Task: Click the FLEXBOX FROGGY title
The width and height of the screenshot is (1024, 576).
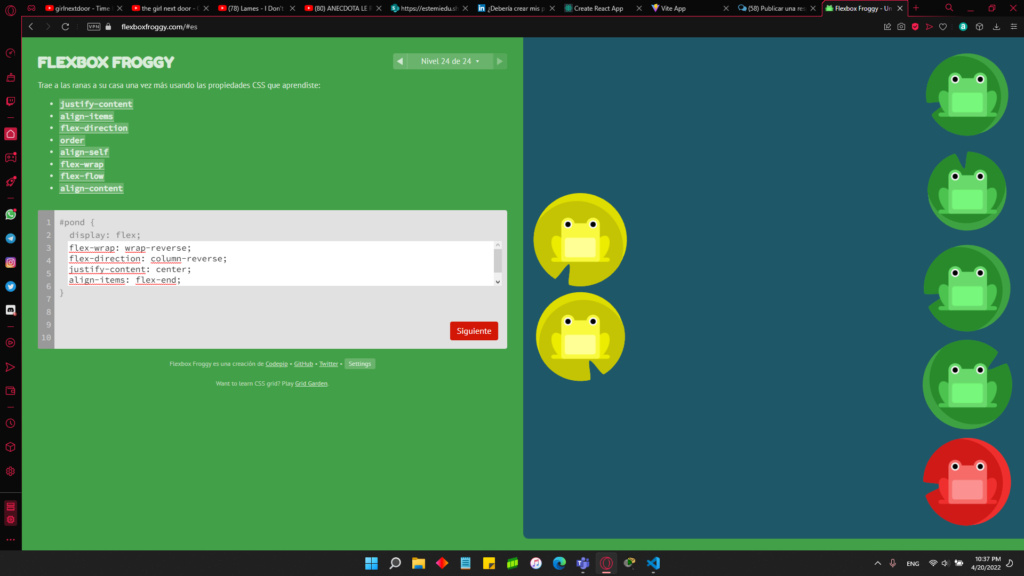Action: 106,63
